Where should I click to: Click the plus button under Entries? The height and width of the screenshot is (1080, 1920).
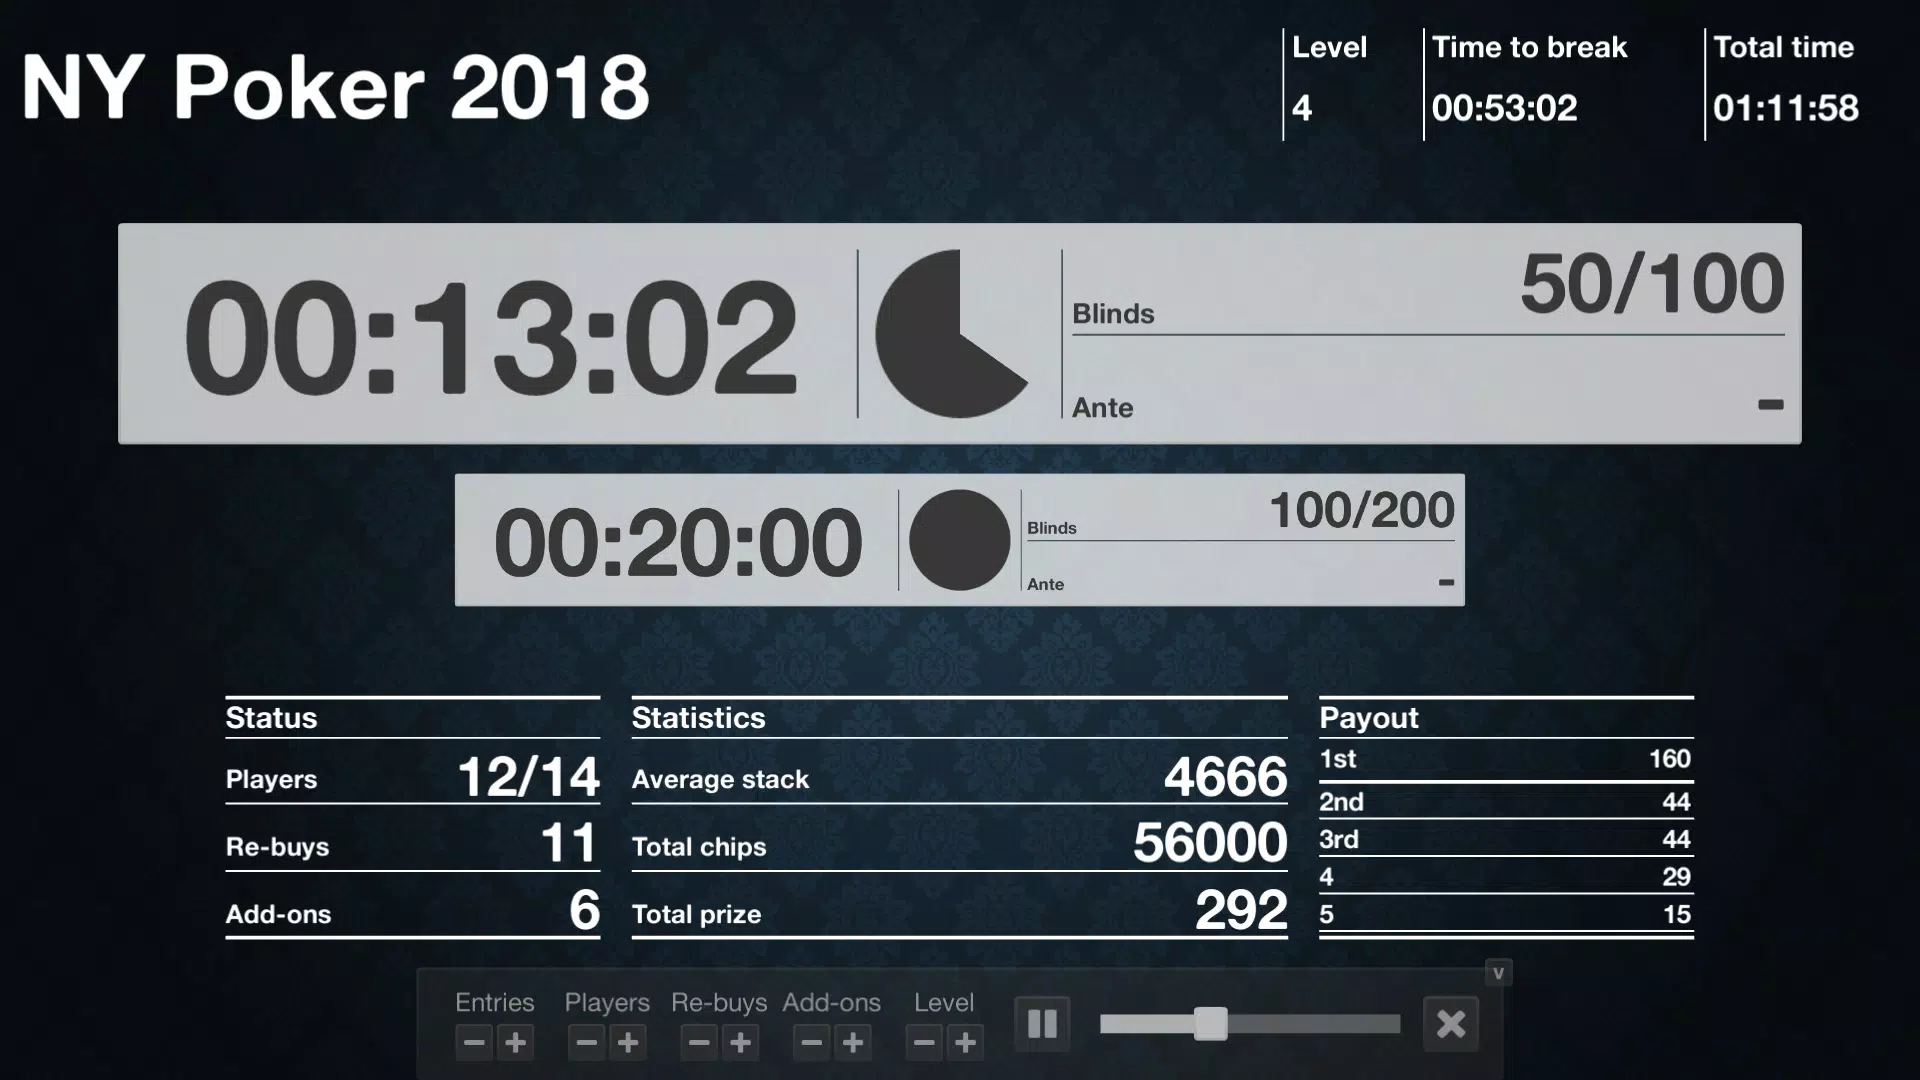[516, 1043]
